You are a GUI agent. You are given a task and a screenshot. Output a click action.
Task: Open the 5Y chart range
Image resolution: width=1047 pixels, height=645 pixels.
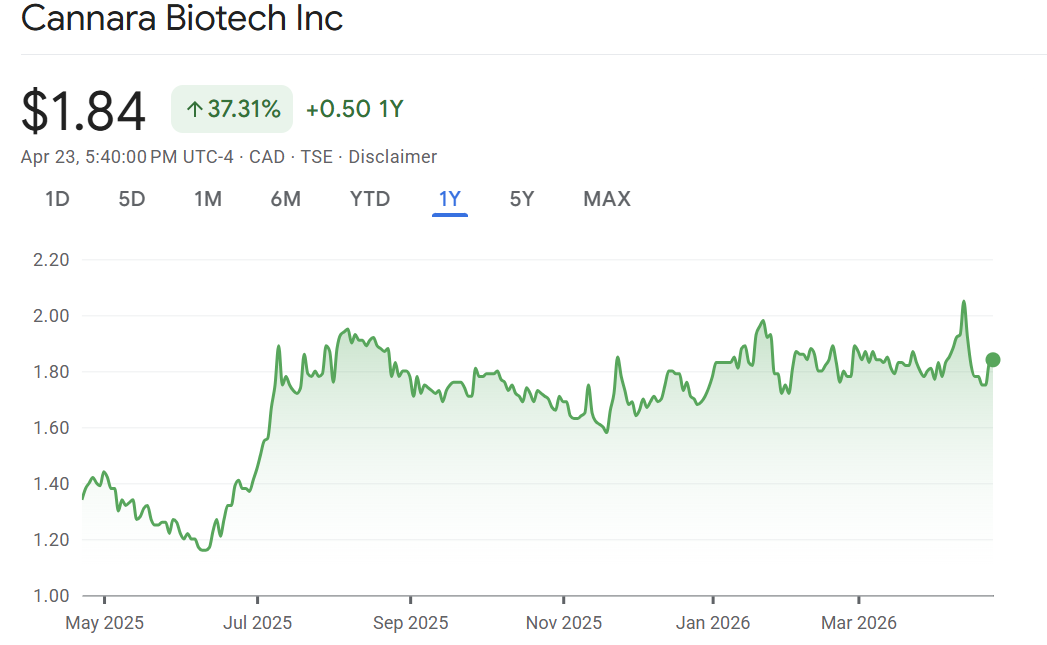point(522,199)
